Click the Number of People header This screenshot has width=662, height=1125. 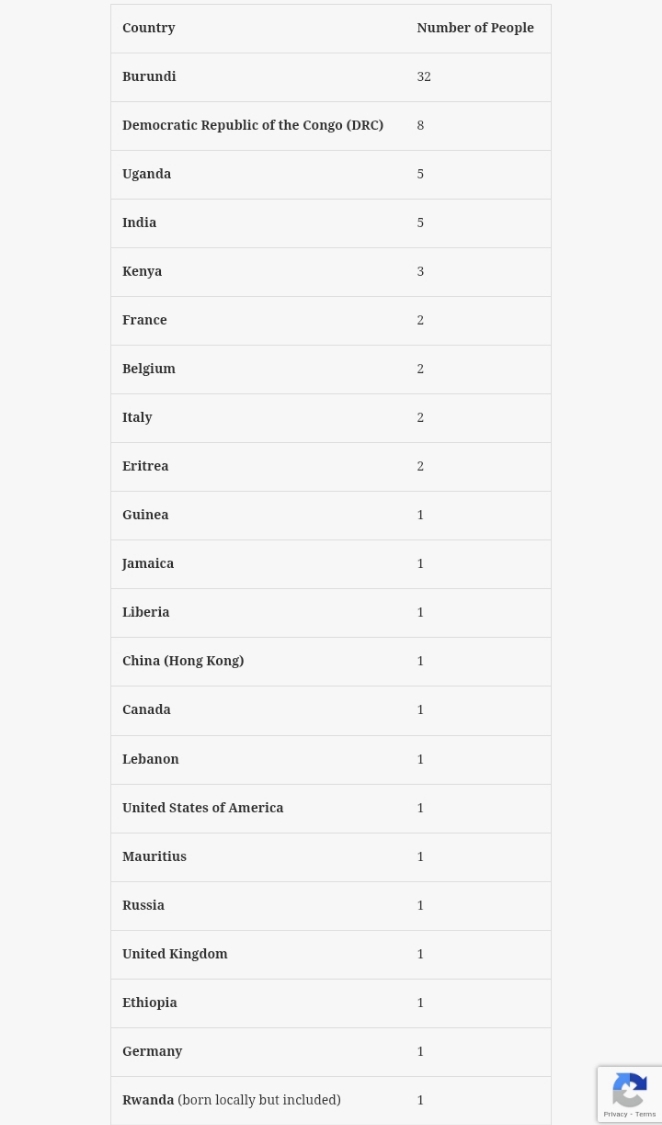475,28
